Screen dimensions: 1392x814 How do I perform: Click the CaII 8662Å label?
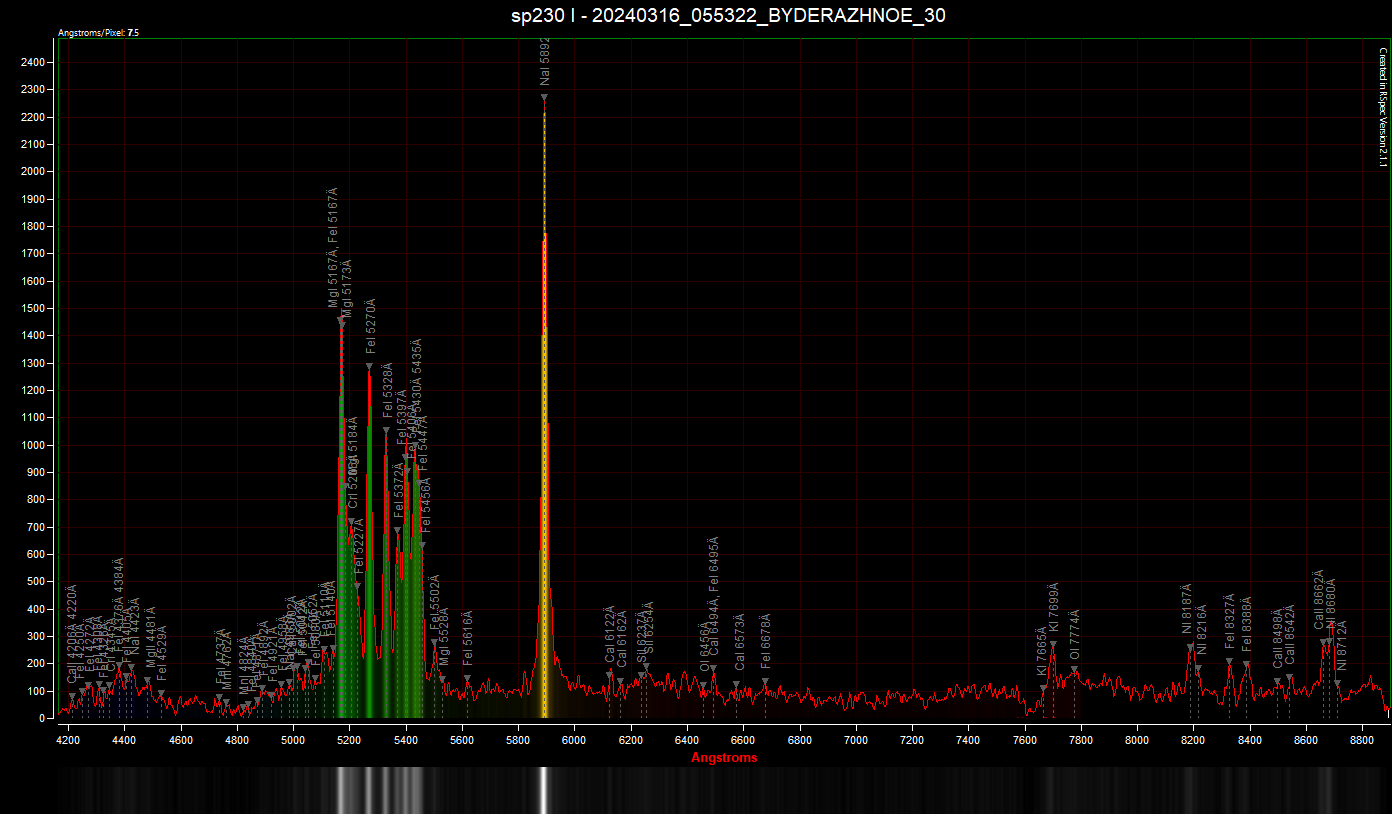pyautogui.click(x=1319, y=600)
